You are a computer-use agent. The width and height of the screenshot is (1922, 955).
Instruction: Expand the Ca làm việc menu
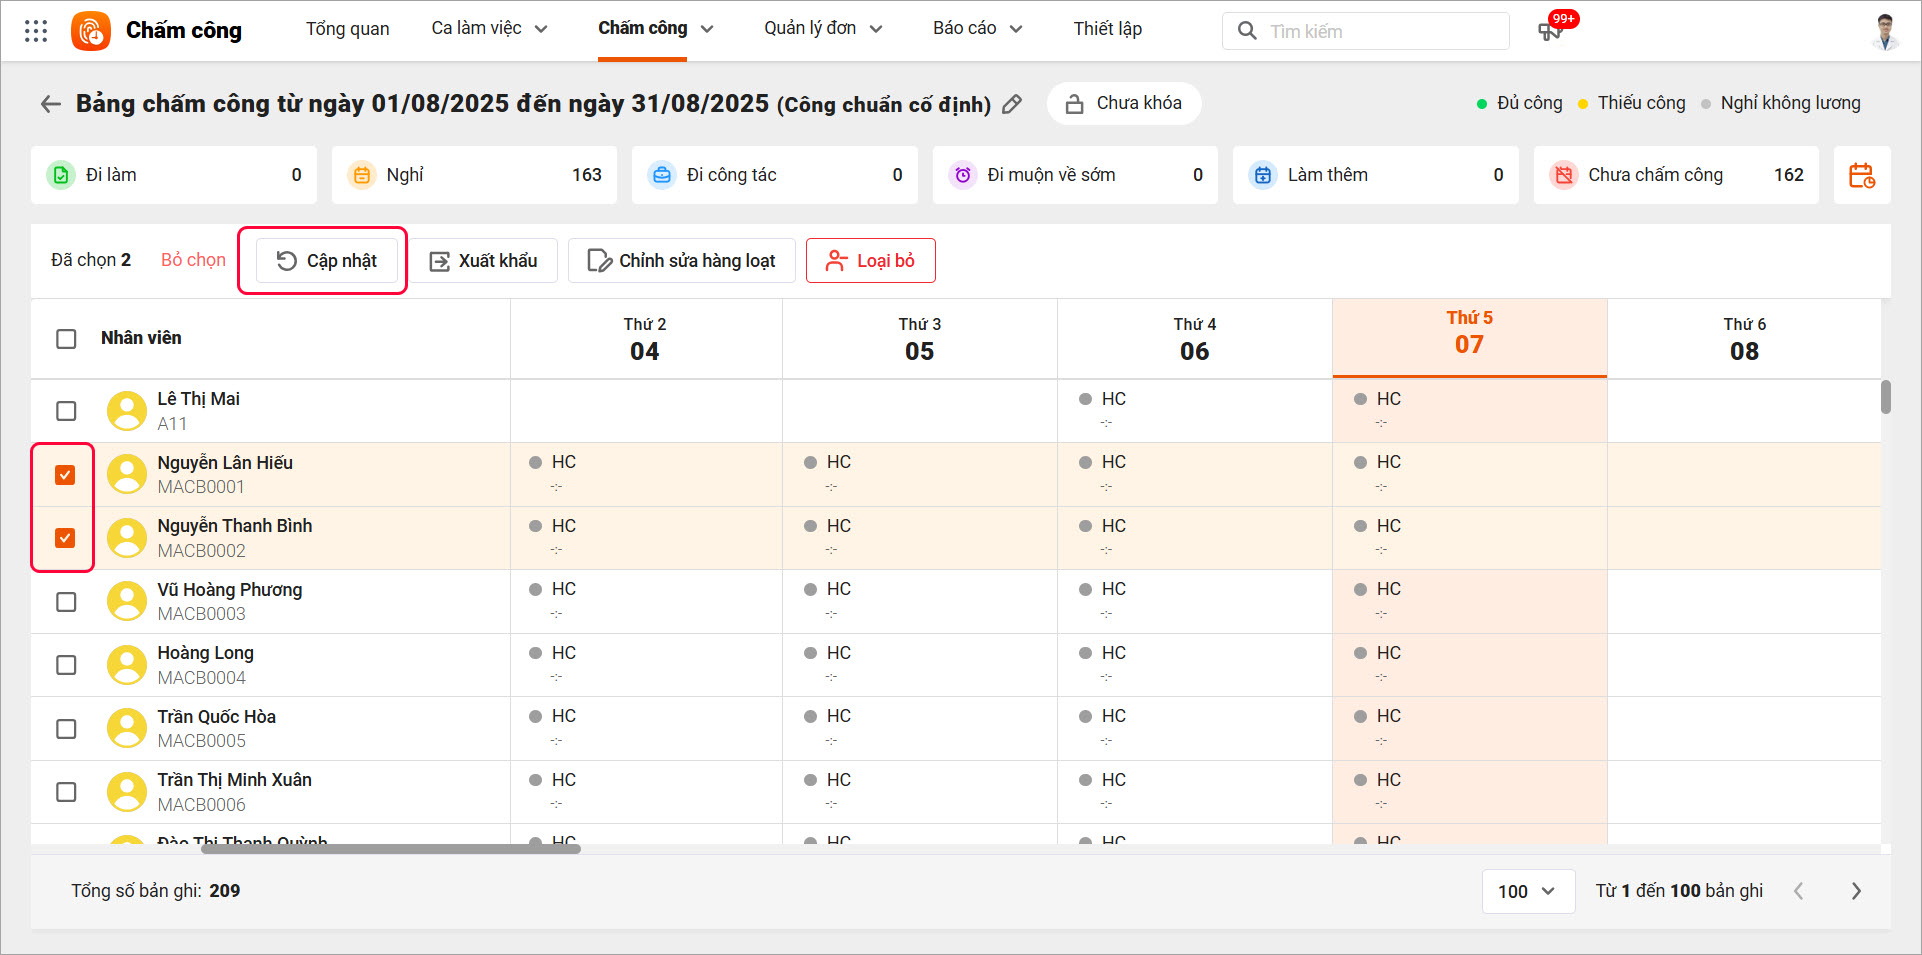pyautogui.click(x=489, y=29)
